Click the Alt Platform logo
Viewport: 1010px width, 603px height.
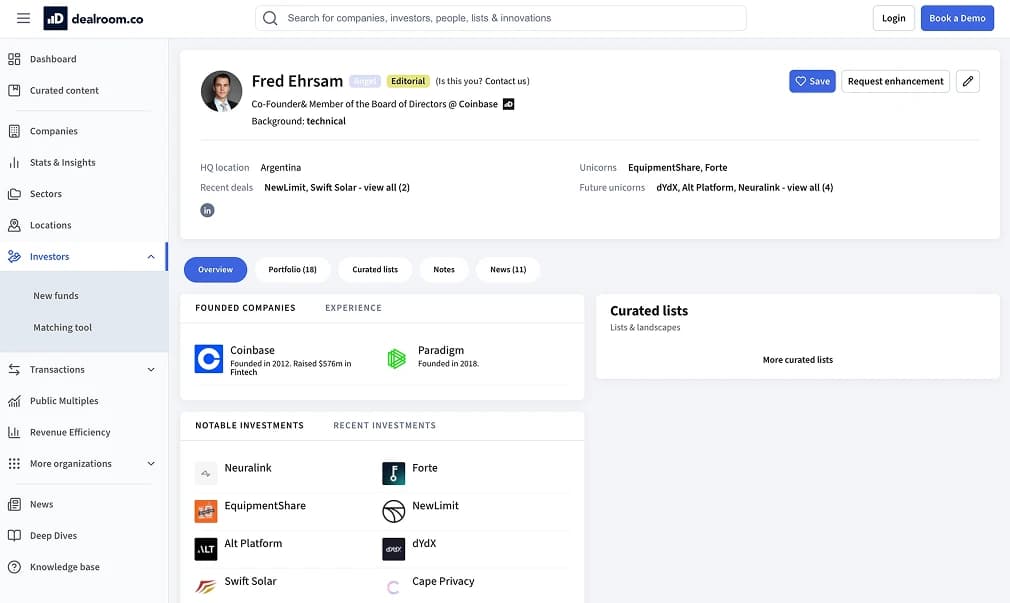click(x=206, y=550)
